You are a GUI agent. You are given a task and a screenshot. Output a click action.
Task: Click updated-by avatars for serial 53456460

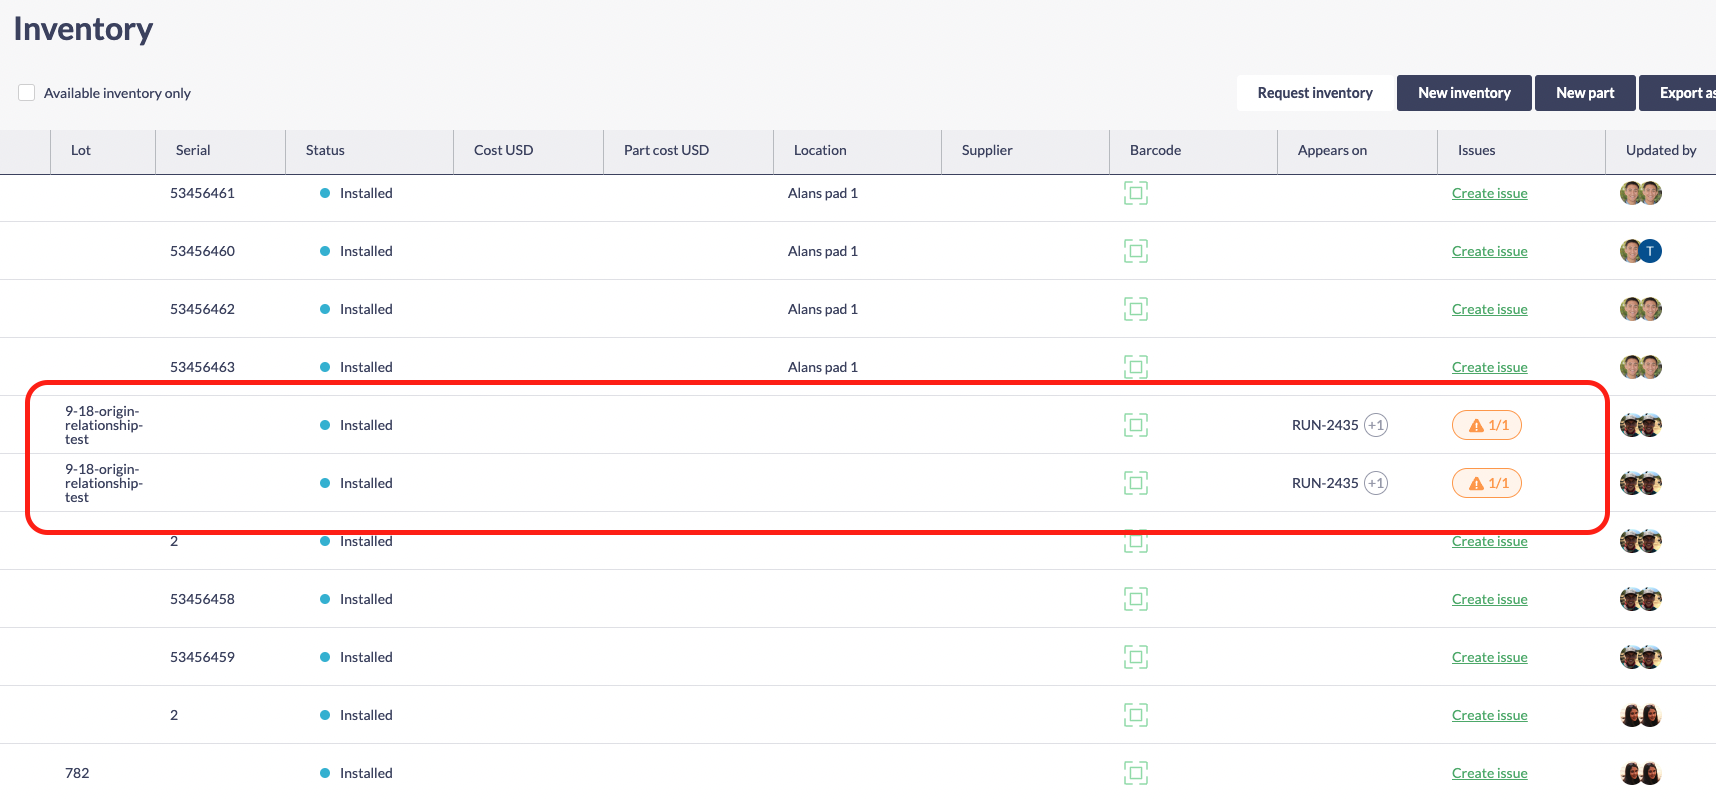[1640, 251]
